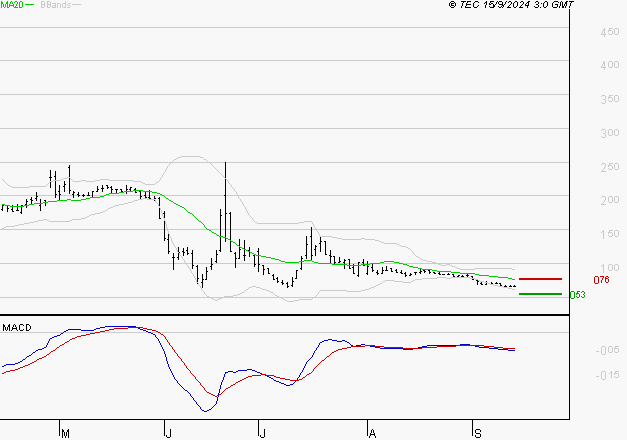
Task: Click the second J month marker
Action: click(x=262, y=433)
